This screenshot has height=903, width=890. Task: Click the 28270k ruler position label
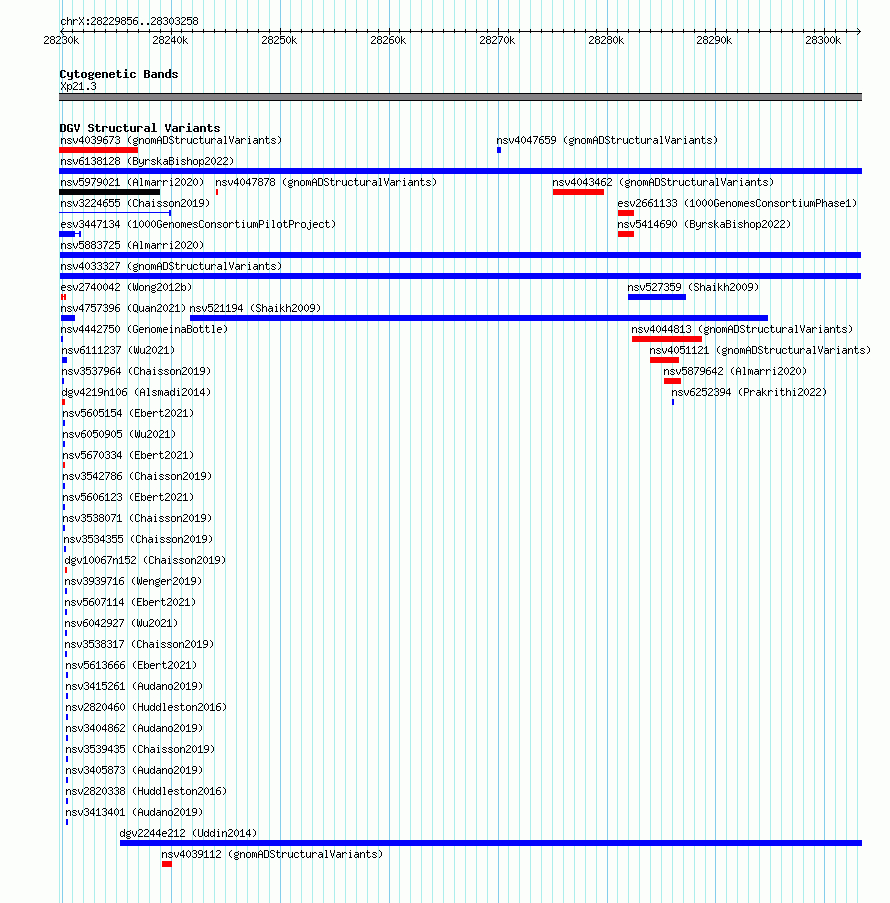pos(497,41)
